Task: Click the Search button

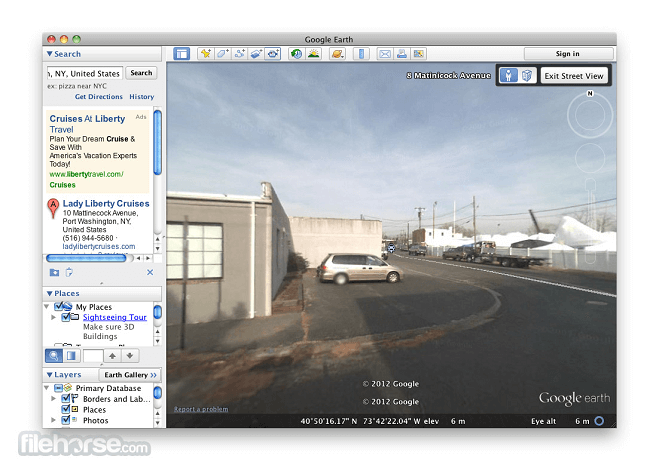Action: 141,73
